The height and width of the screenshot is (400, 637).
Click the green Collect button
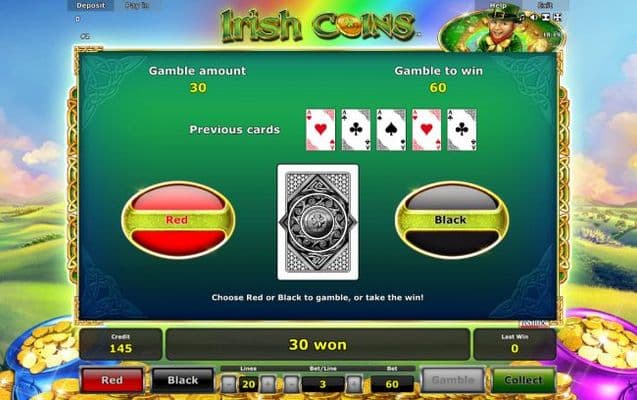tap(523, 380)
